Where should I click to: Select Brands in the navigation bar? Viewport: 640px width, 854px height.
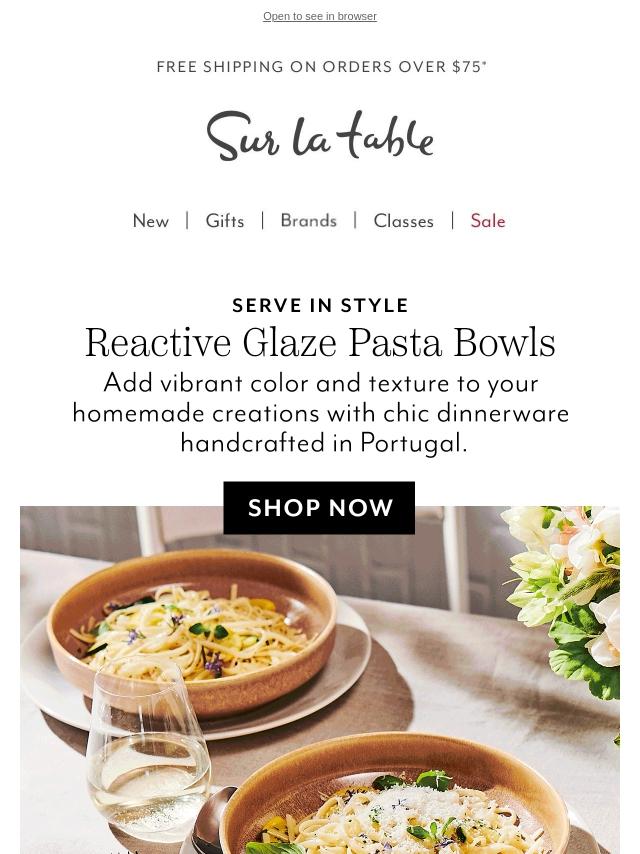click(x=308, y=221)
